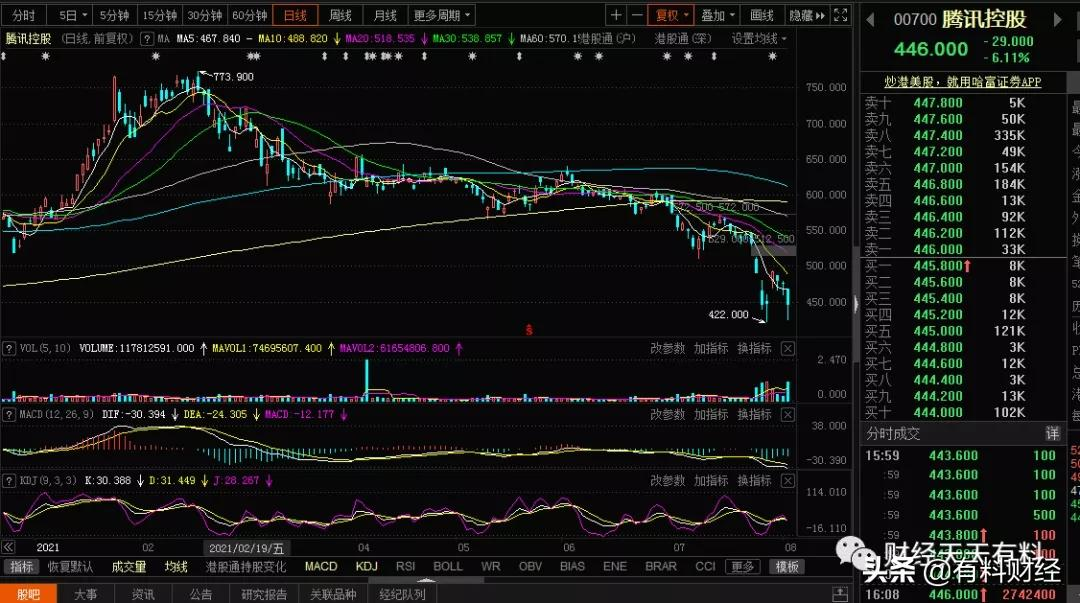The height and width of the screenshot is (603, 1080).
Task: Enter fullscreen chart mode icon
Action: (840, 14)
